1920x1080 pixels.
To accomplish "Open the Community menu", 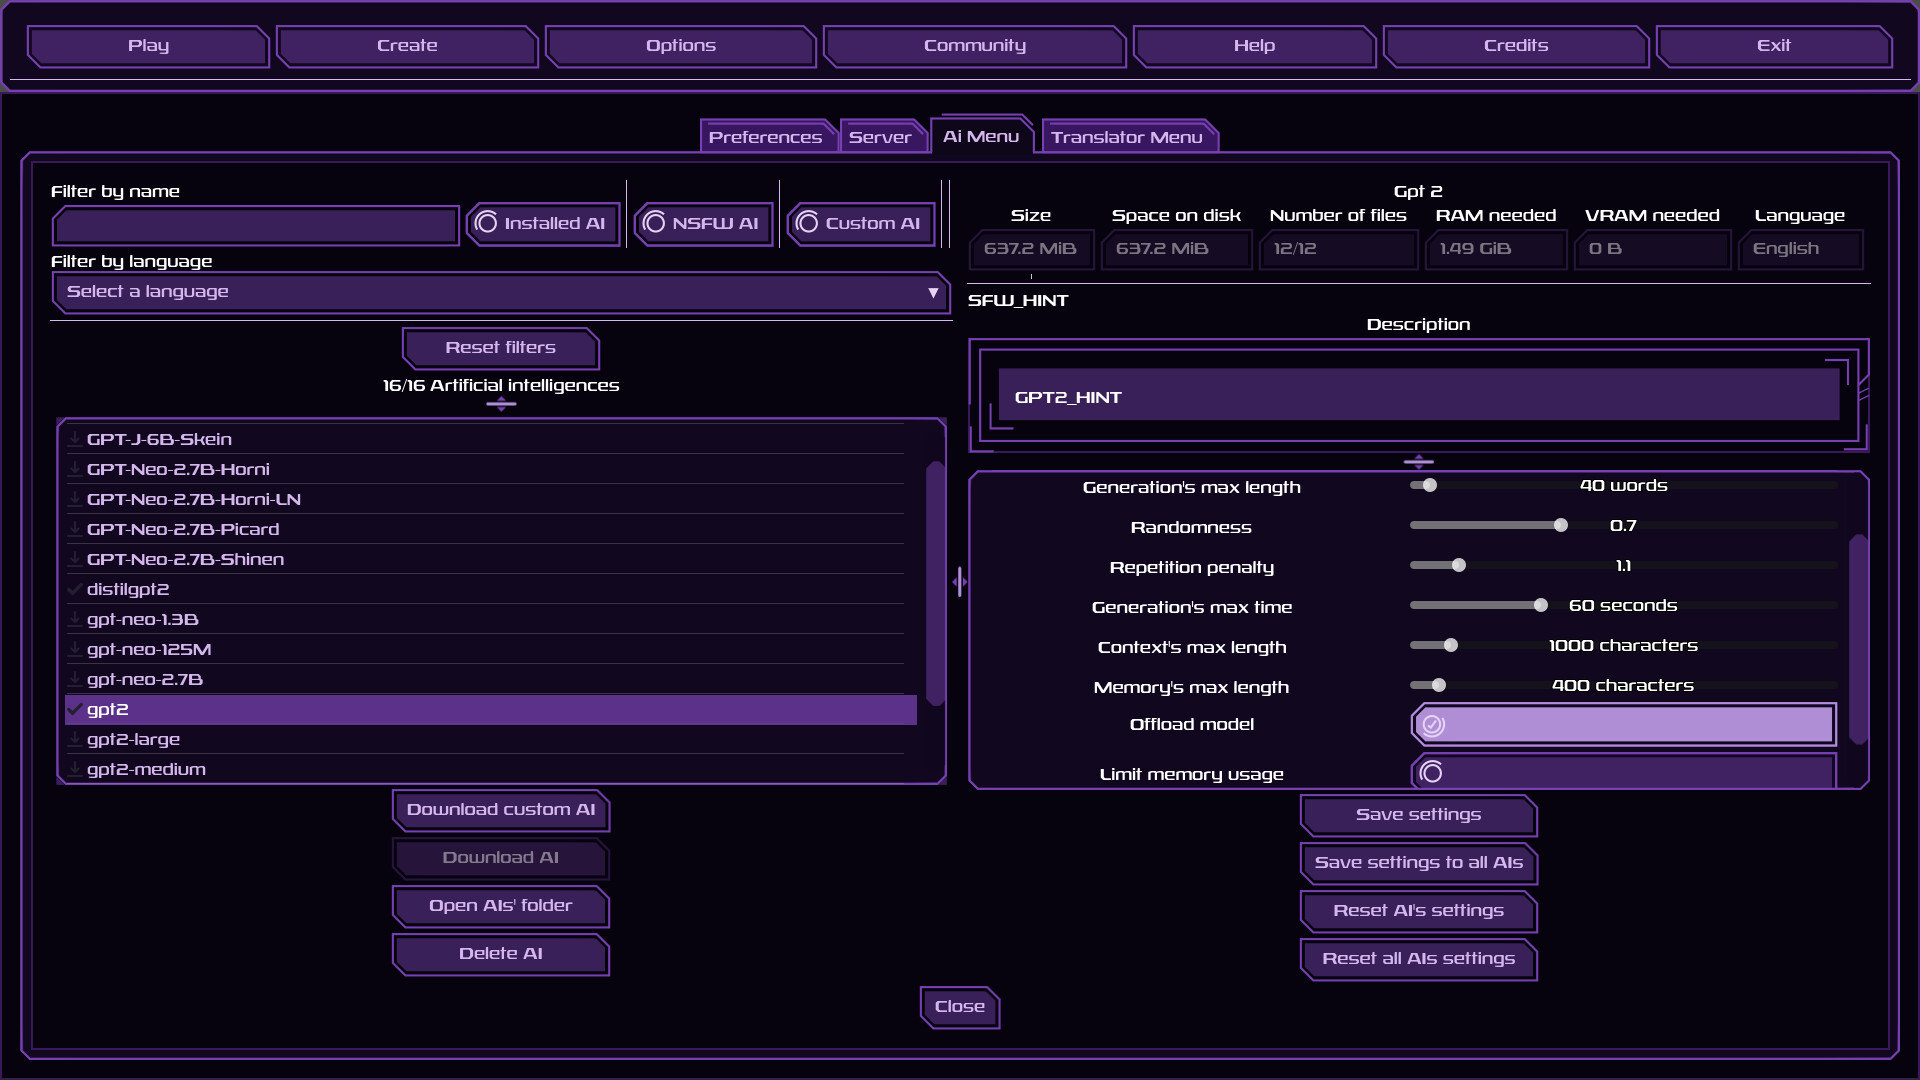I will pyautogui.click(x=974, y=46).
